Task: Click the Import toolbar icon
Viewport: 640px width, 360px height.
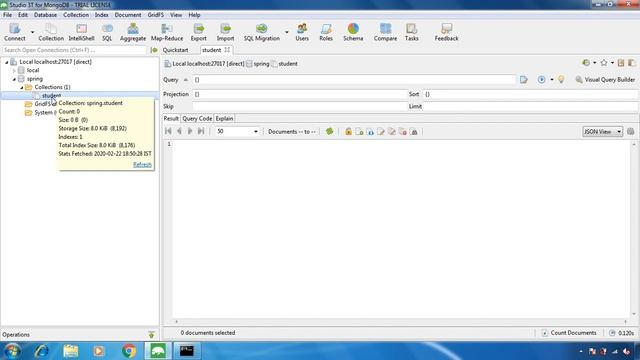Action: coord(225,32)
